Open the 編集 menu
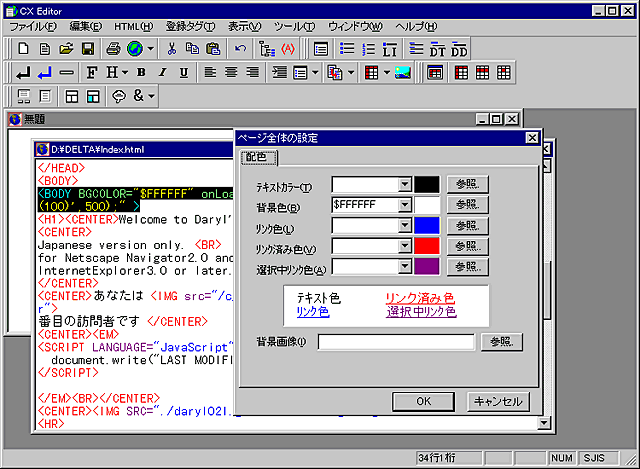Viewport: 640px width, 469px height. [86, 27]
